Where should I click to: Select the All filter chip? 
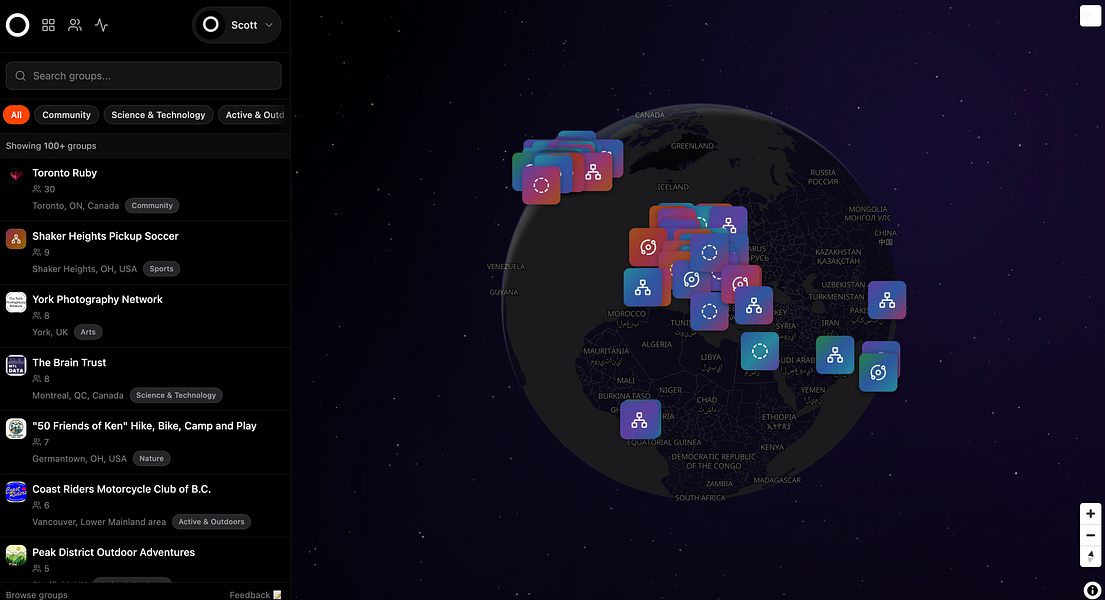click(16, 115)
